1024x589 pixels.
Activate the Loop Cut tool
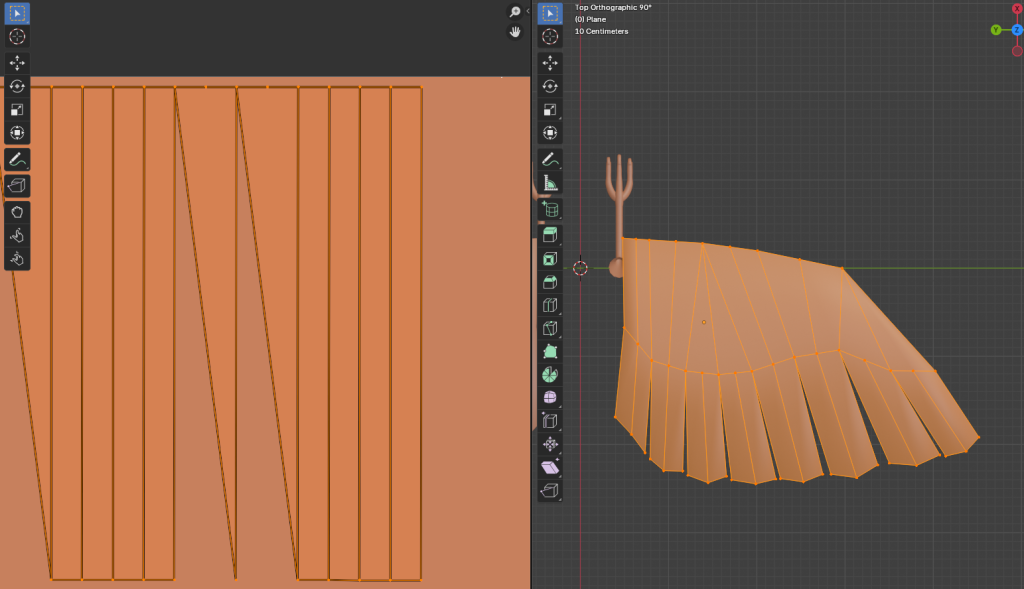(549, 305)
